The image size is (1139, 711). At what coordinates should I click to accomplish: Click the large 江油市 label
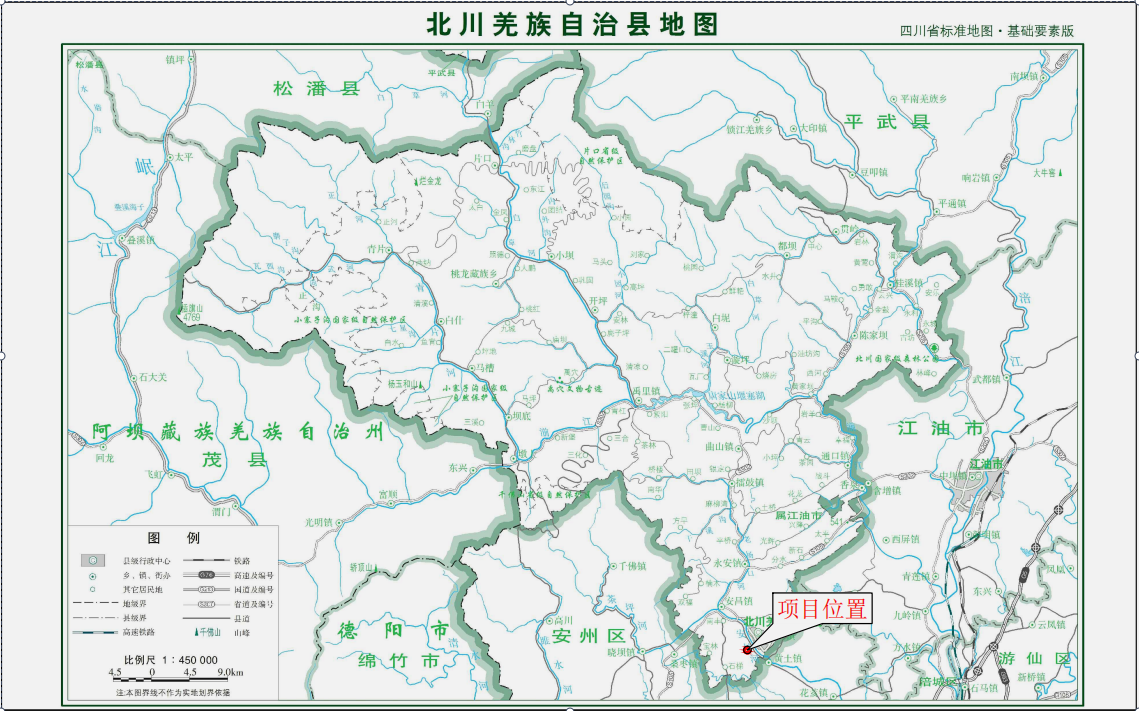(x=940, y=428)
